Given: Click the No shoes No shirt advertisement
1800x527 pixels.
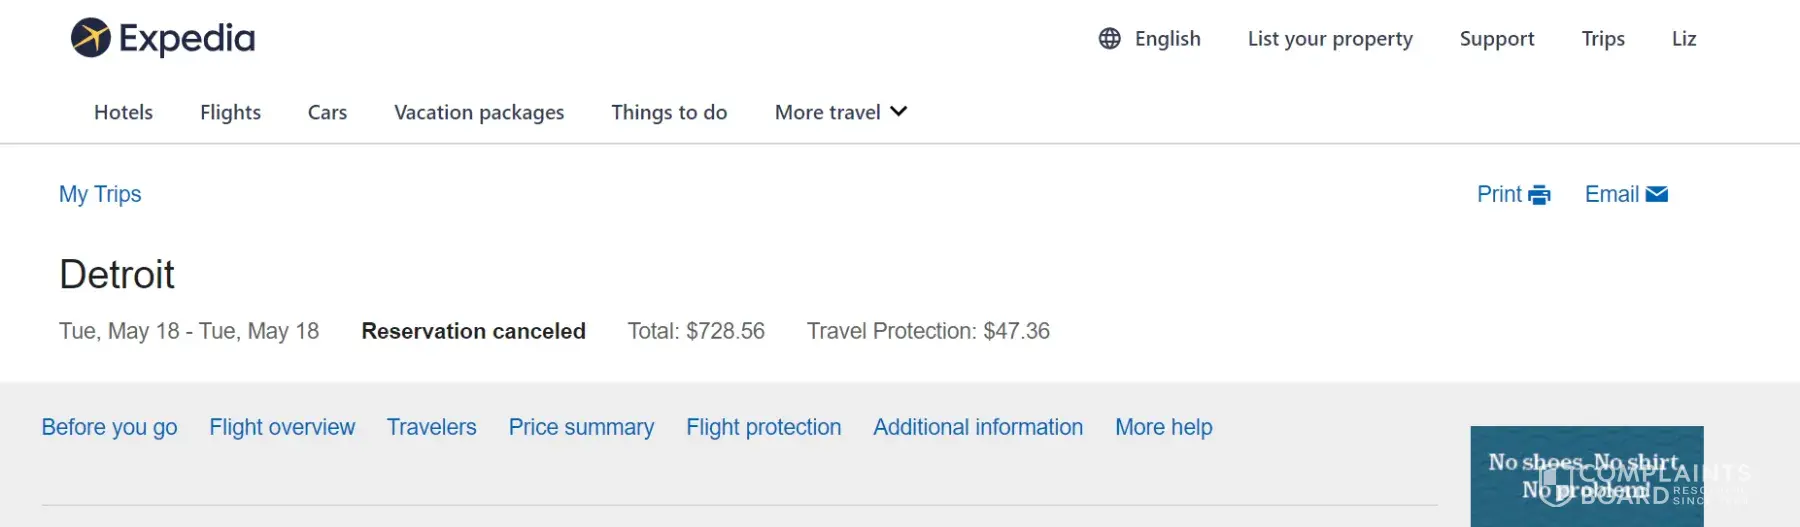Looking at the screenshot, I should [x=1585, y=476].
